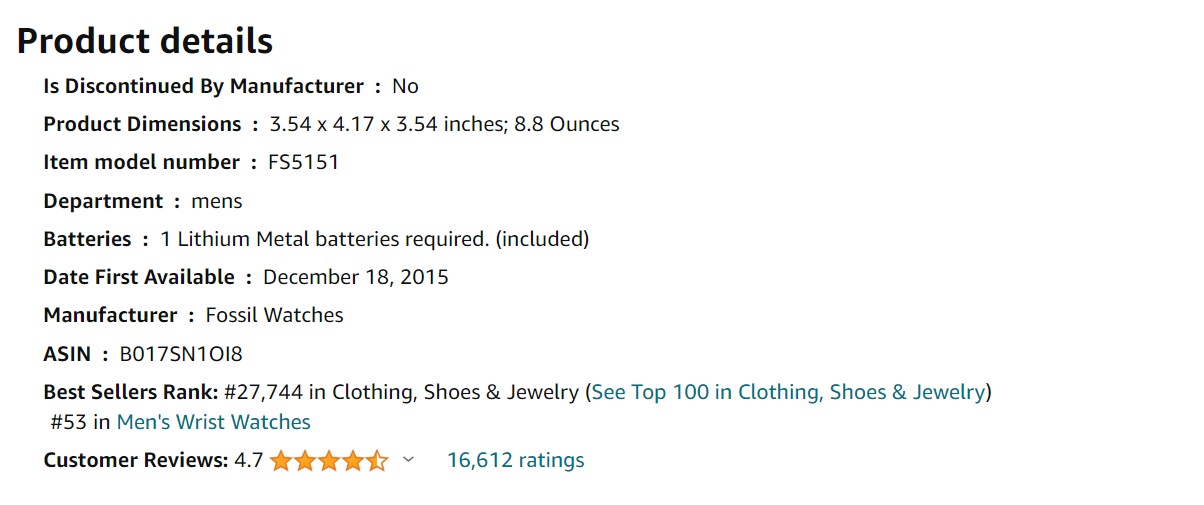1204x505 pixels.
Task: Click the Customer Reviews label
Action: pyautogui.click(x=136, y=460)
